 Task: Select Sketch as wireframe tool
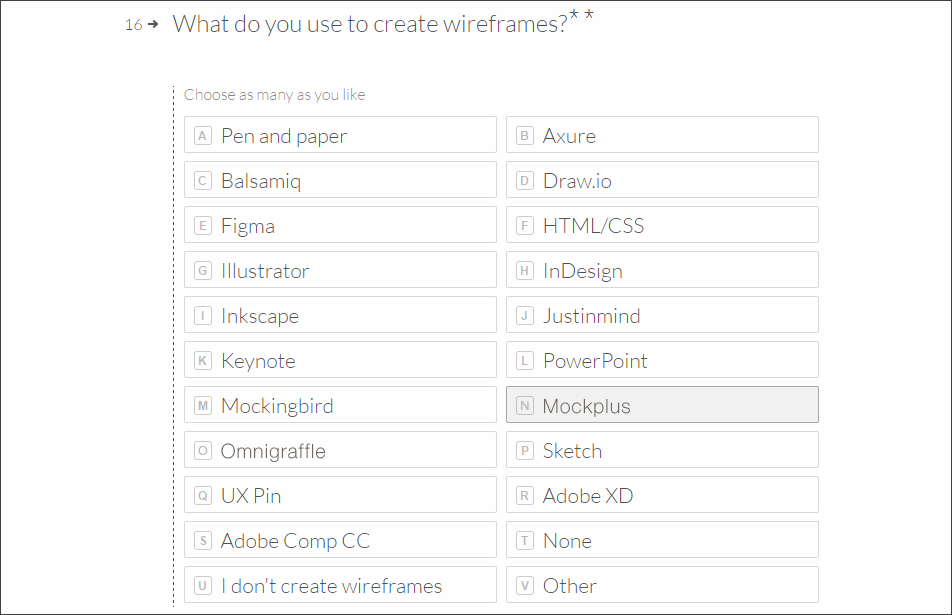pyautogui.click(x=662, y=450)
